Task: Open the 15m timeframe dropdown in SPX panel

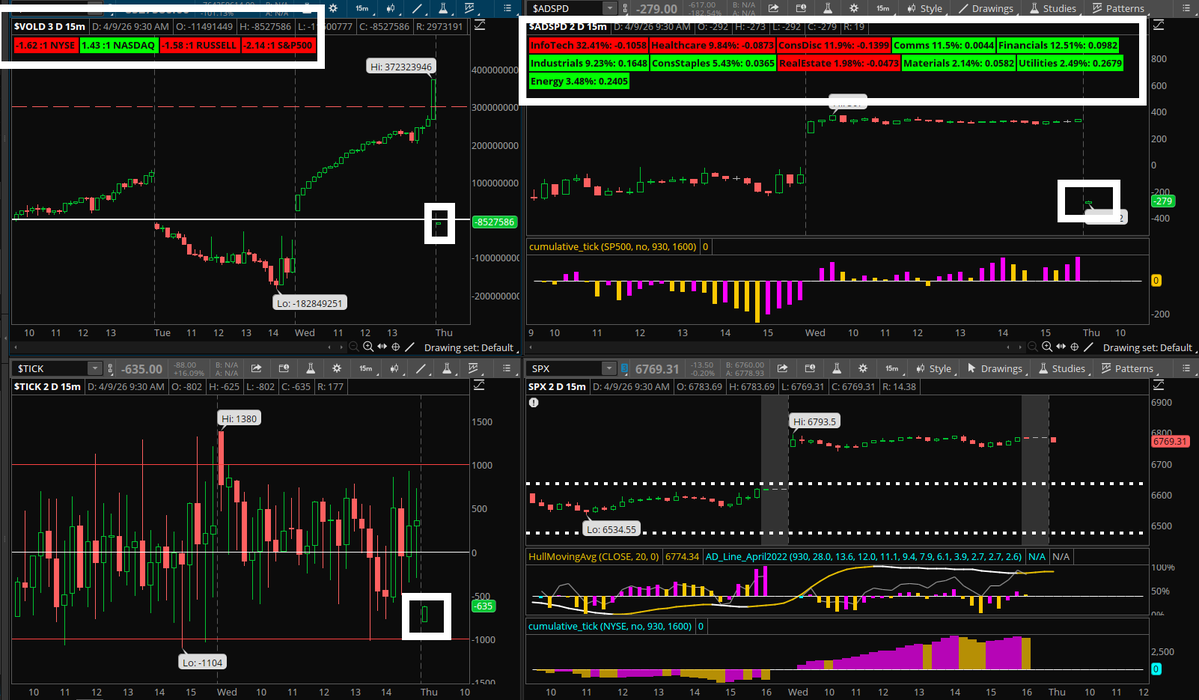Action: (x=892, y=369)
